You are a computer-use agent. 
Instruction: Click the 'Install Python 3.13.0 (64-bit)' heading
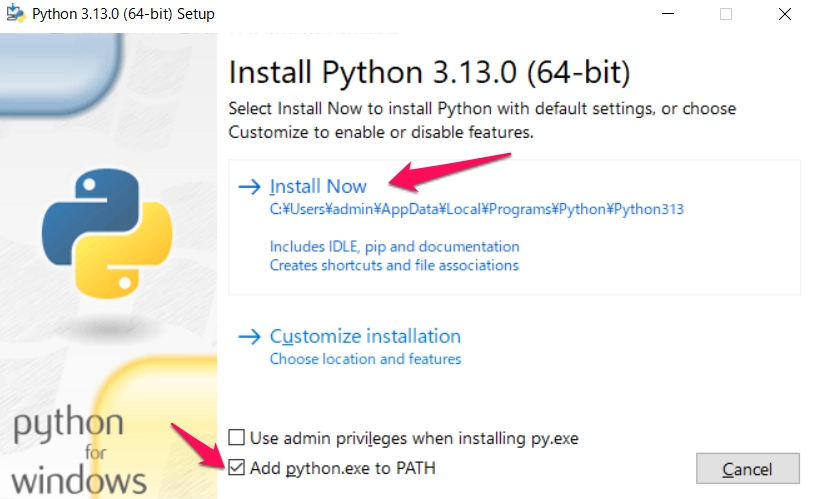pos(429,72)
